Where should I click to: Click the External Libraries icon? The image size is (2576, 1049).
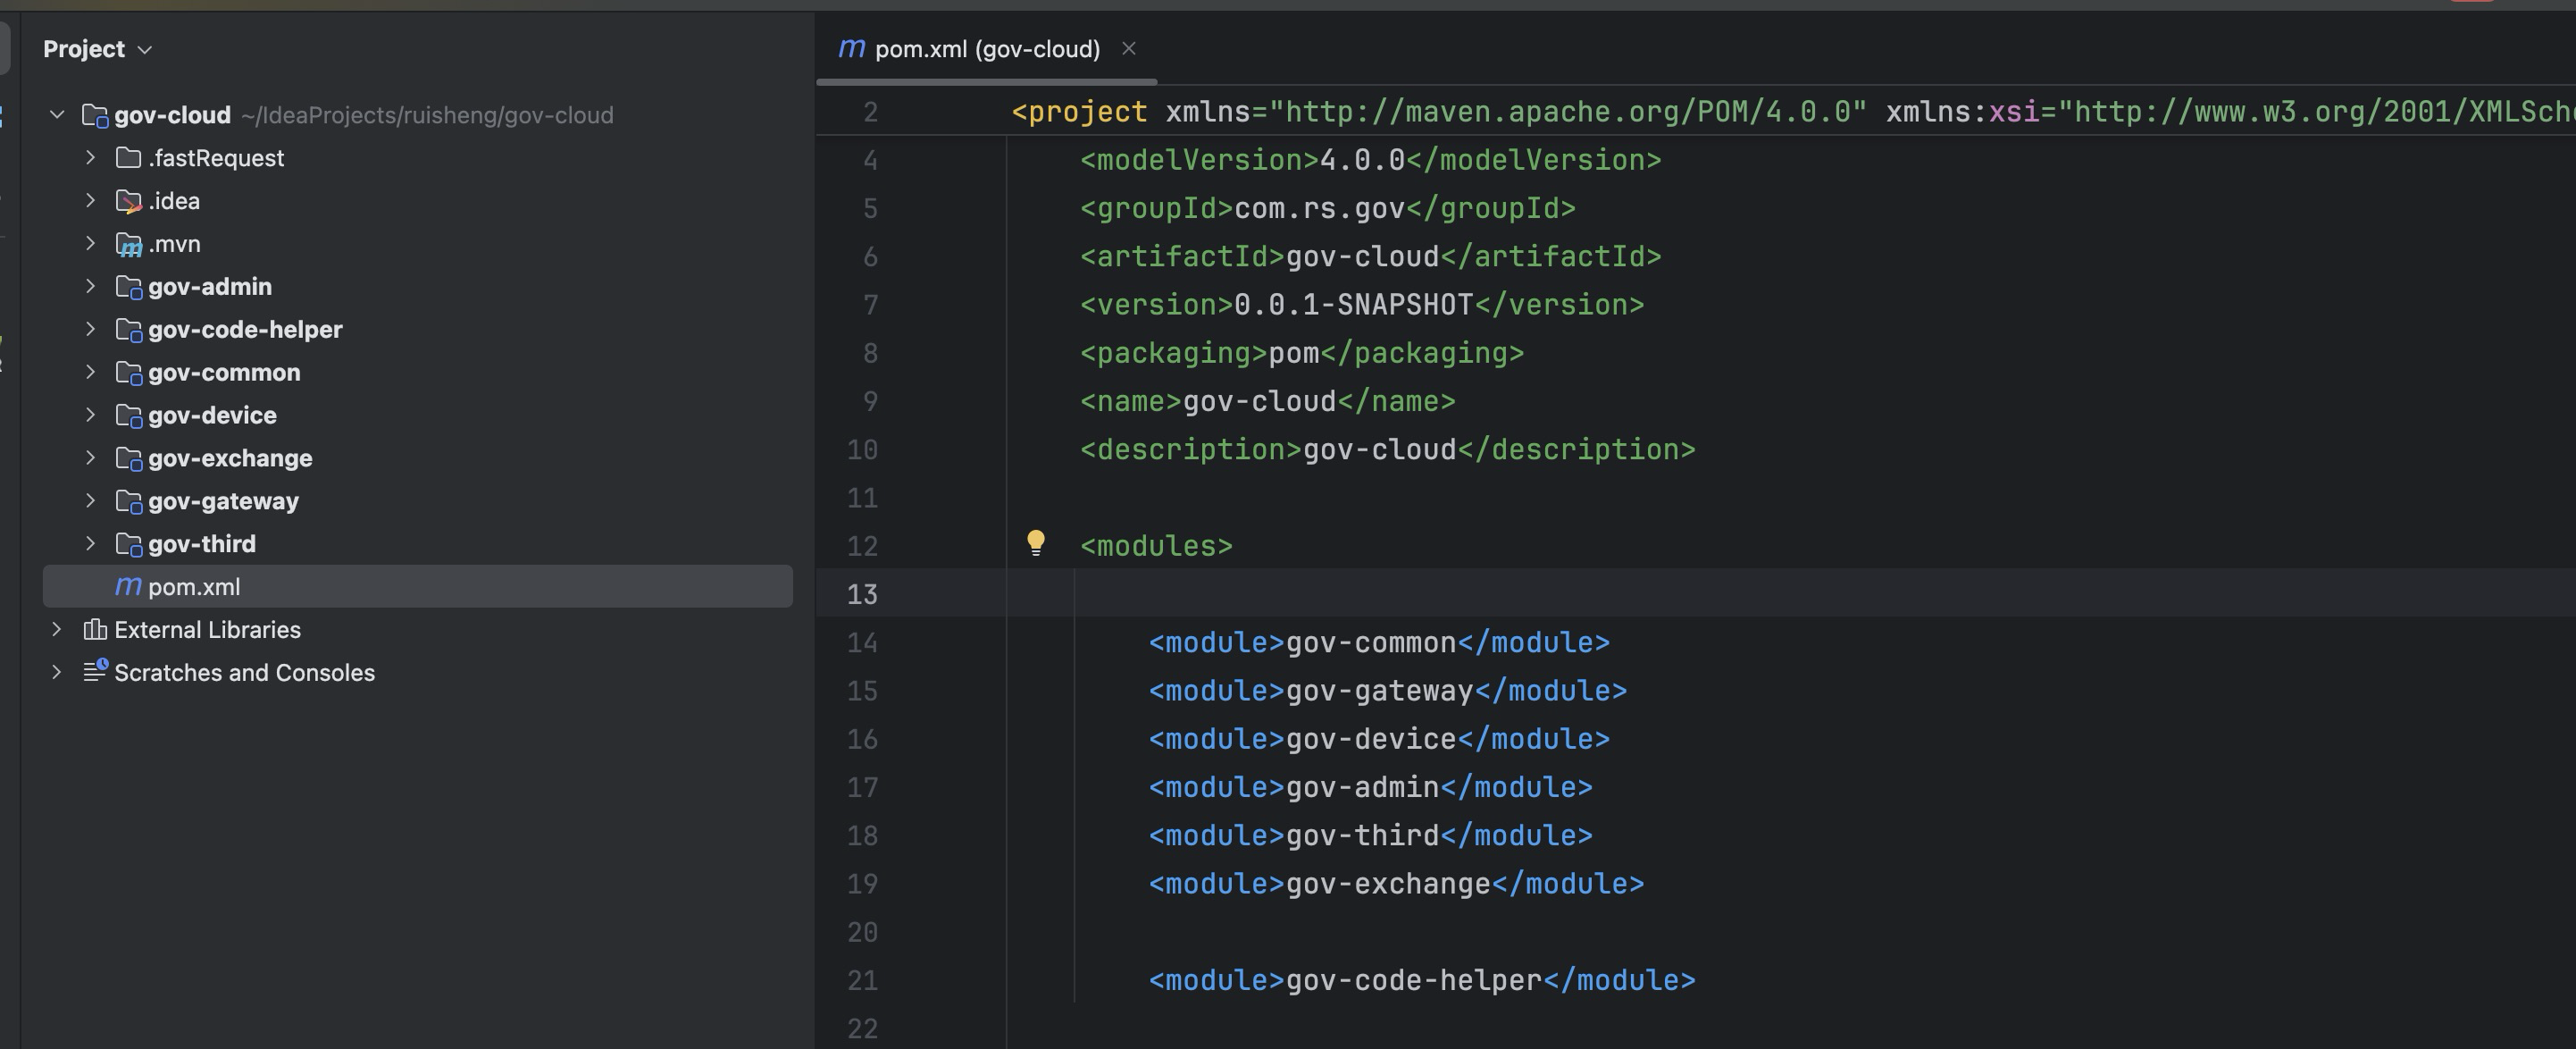[x=95, y=629]
